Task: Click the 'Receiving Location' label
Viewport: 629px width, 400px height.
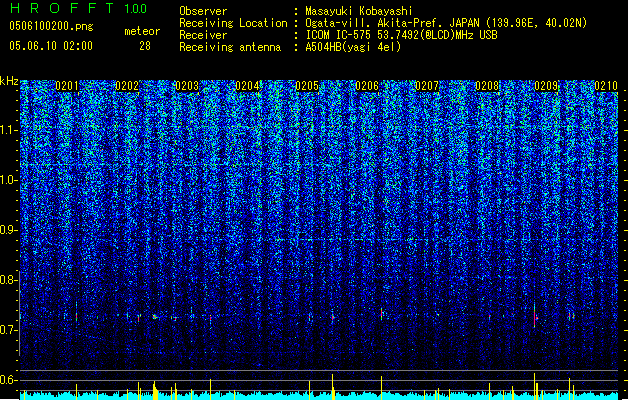Action: [233, 23]
